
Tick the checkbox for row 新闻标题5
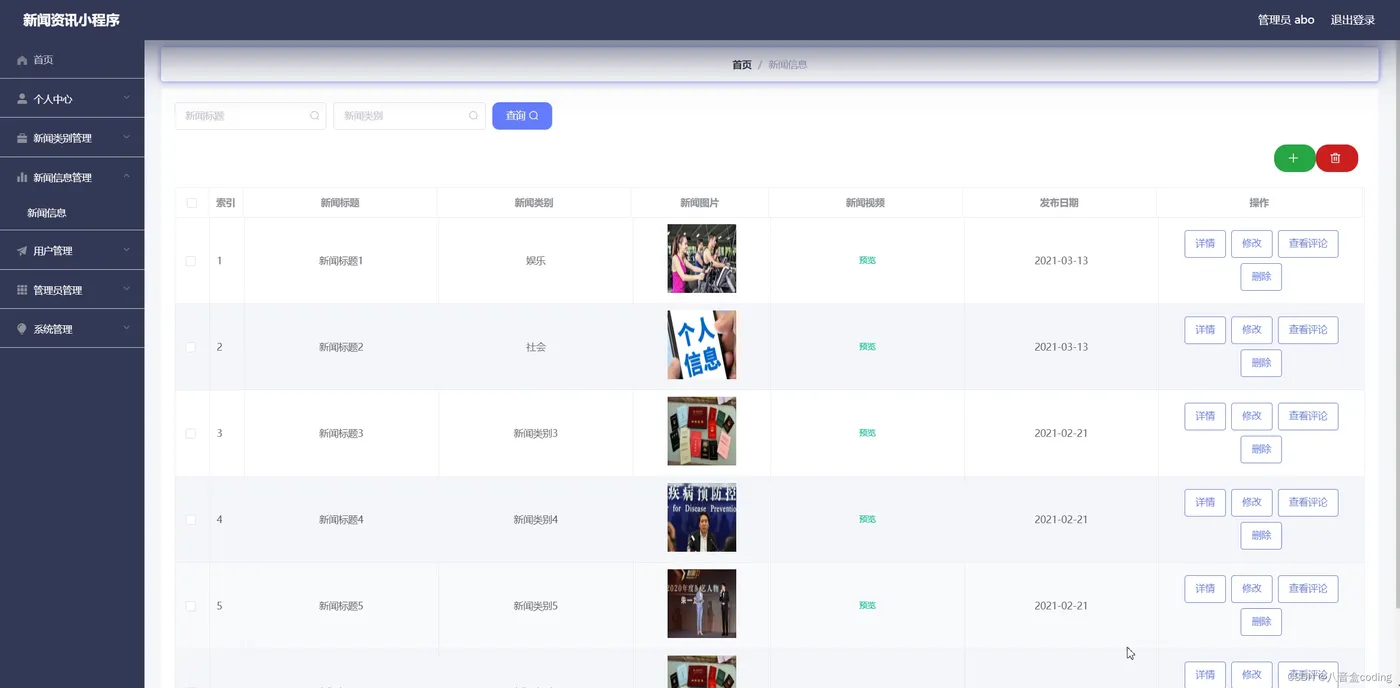coord(191,606)
